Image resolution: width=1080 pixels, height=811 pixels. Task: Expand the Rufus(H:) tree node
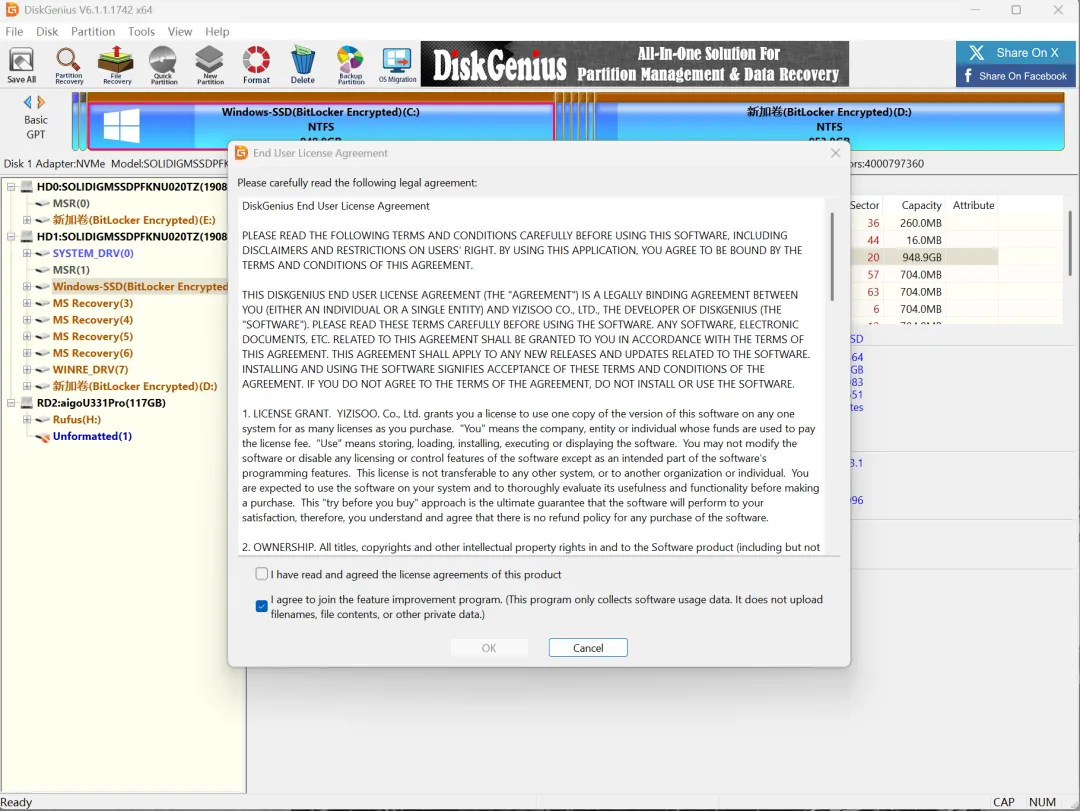click(x=27, y=420)
